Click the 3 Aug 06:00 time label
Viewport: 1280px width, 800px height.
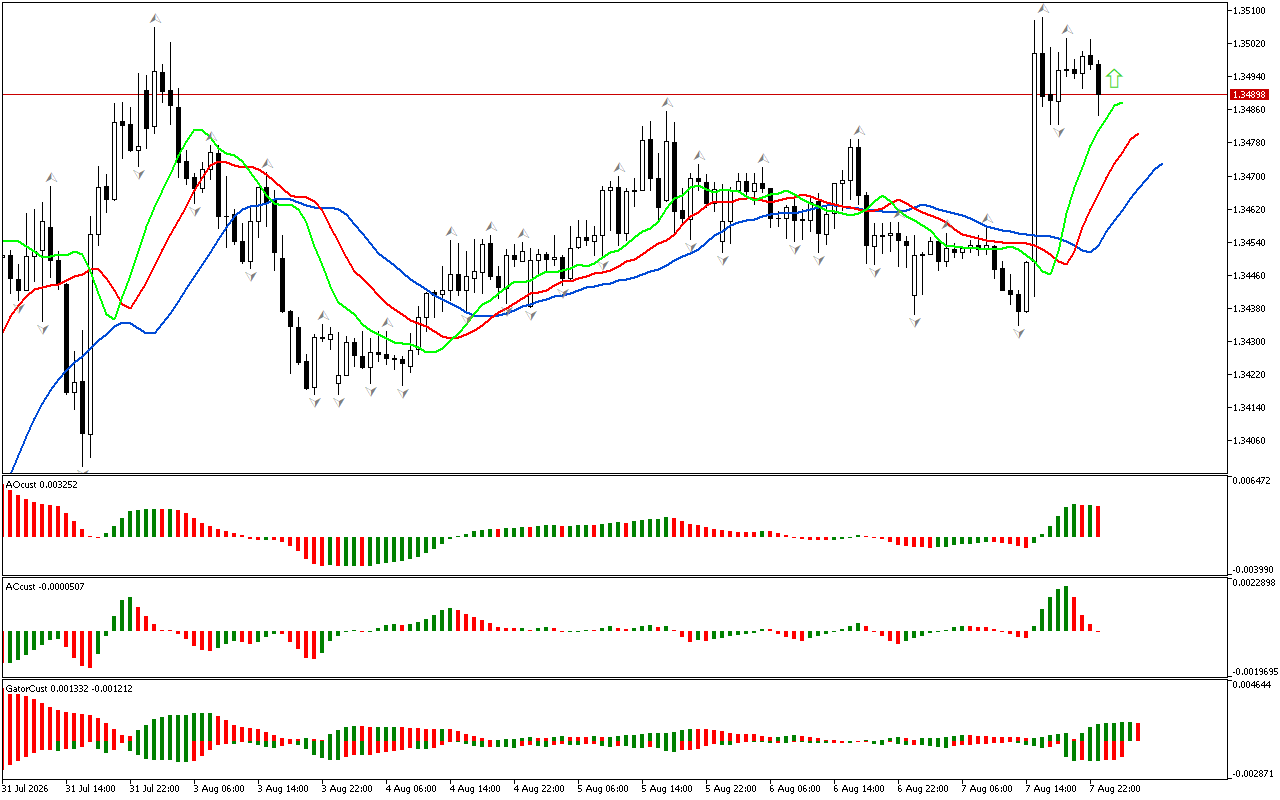click(218, 788)
